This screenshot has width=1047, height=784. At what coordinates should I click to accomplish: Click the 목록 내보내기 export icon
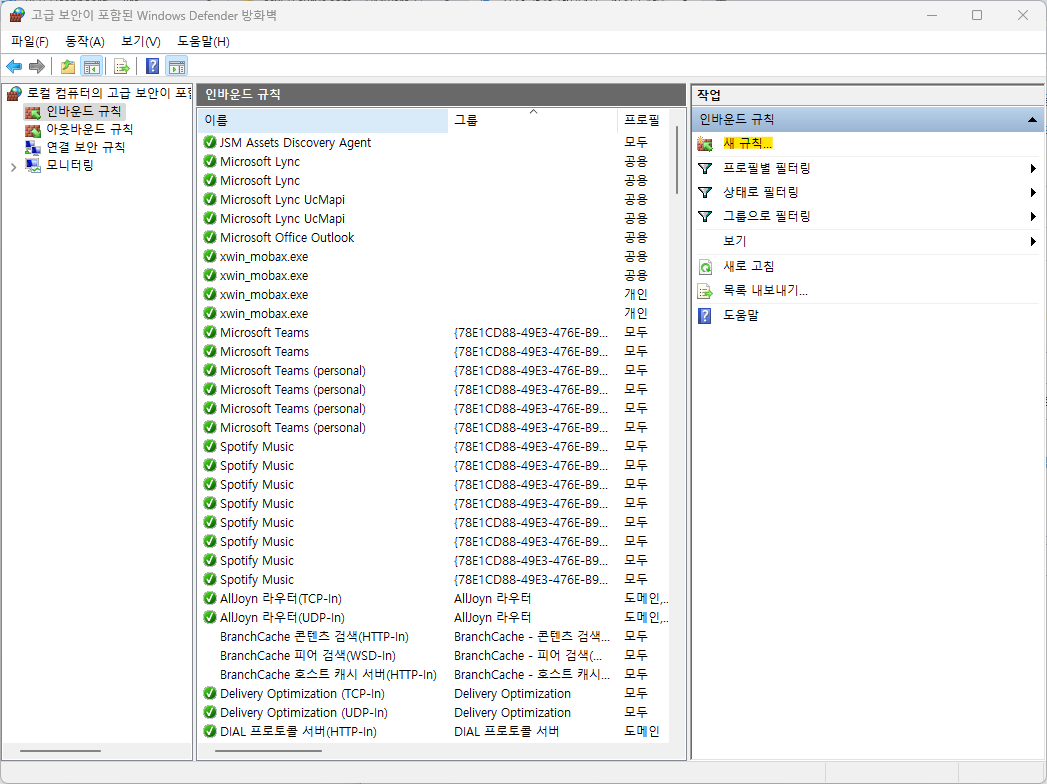[705, 291]
